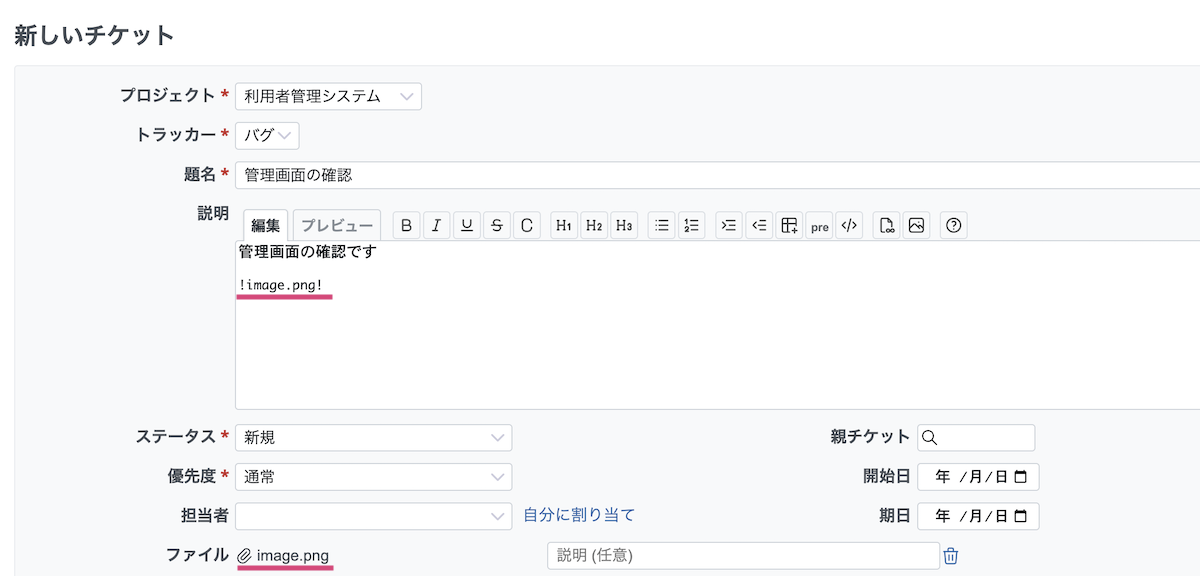Click the strikethrough formatting icon
The width and height of the screenshot is (1200, 576).
(497, 225)
